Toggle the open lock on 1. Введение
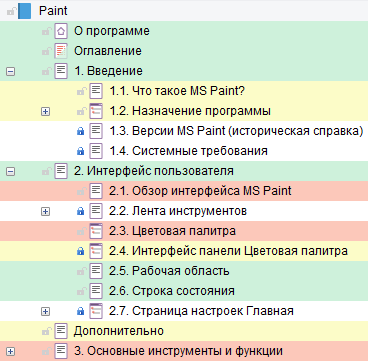368x361 pixels. click(46, 72)
